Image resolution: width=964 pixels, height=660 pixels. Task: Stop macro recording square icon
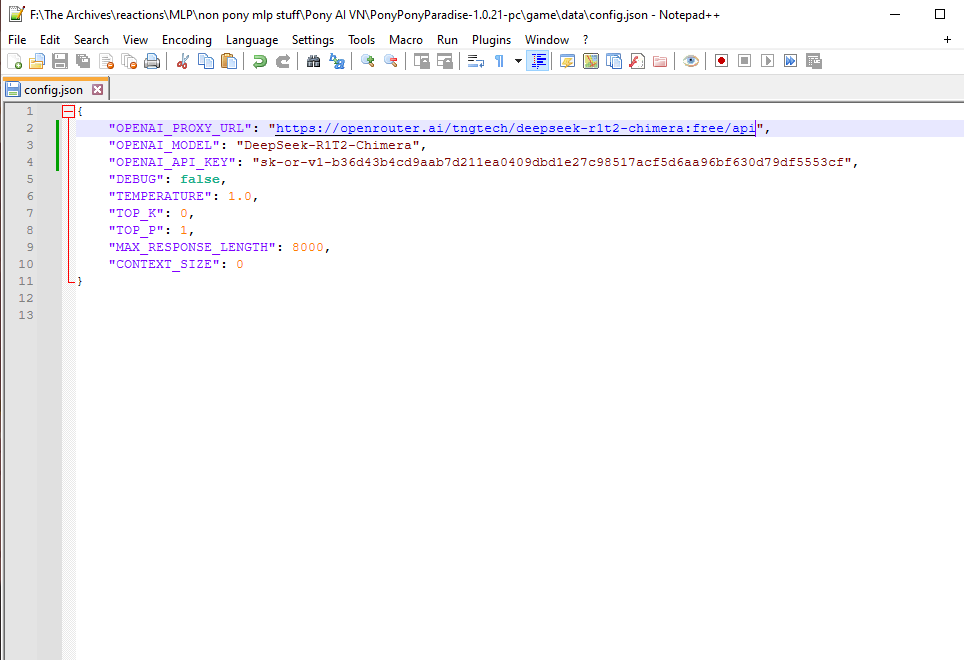(x=745, y=61)
